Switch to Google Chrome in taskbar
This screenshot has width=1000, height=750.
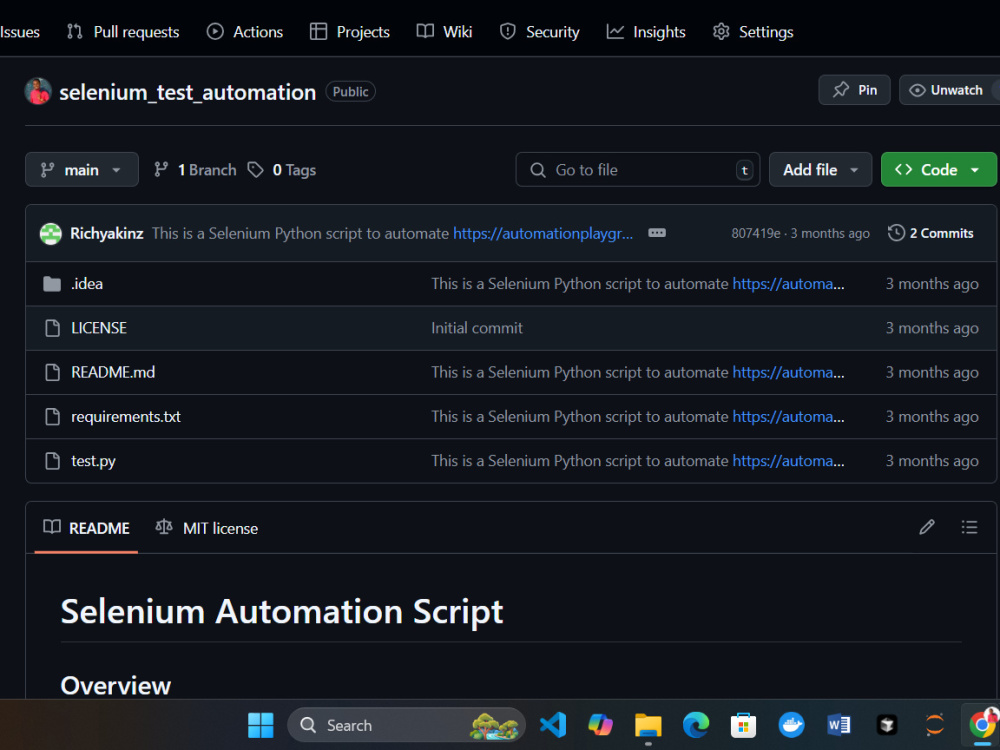click(x=982, y=725)
